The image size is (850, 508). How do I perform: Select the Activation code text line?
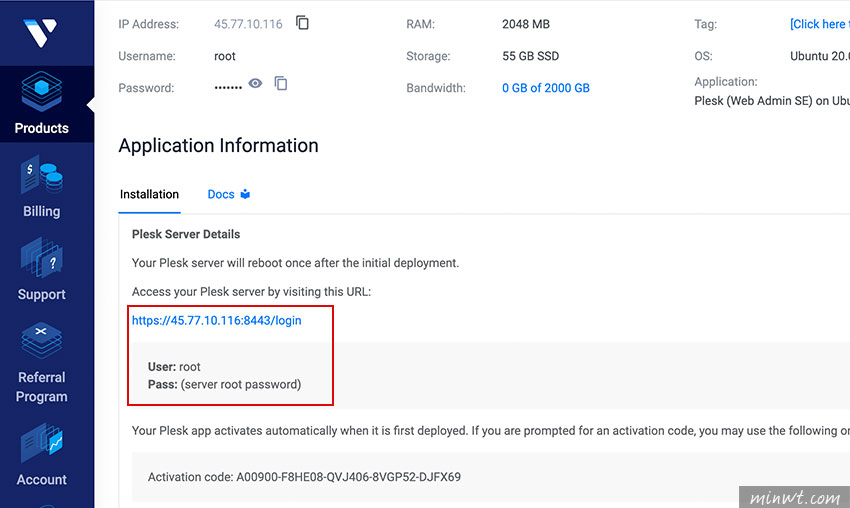coord(304,477)
